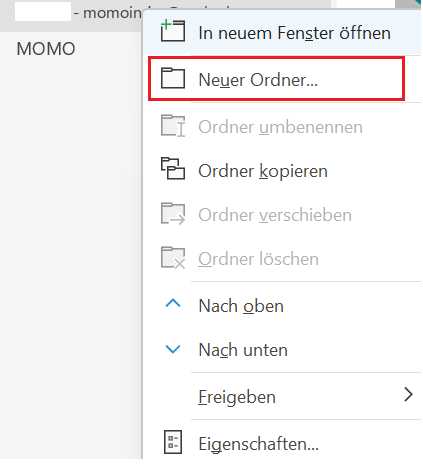Viewport: 423px width, 471px height.
Task: Click the blue down-chevron Nach unten icon
Action: 173,349
